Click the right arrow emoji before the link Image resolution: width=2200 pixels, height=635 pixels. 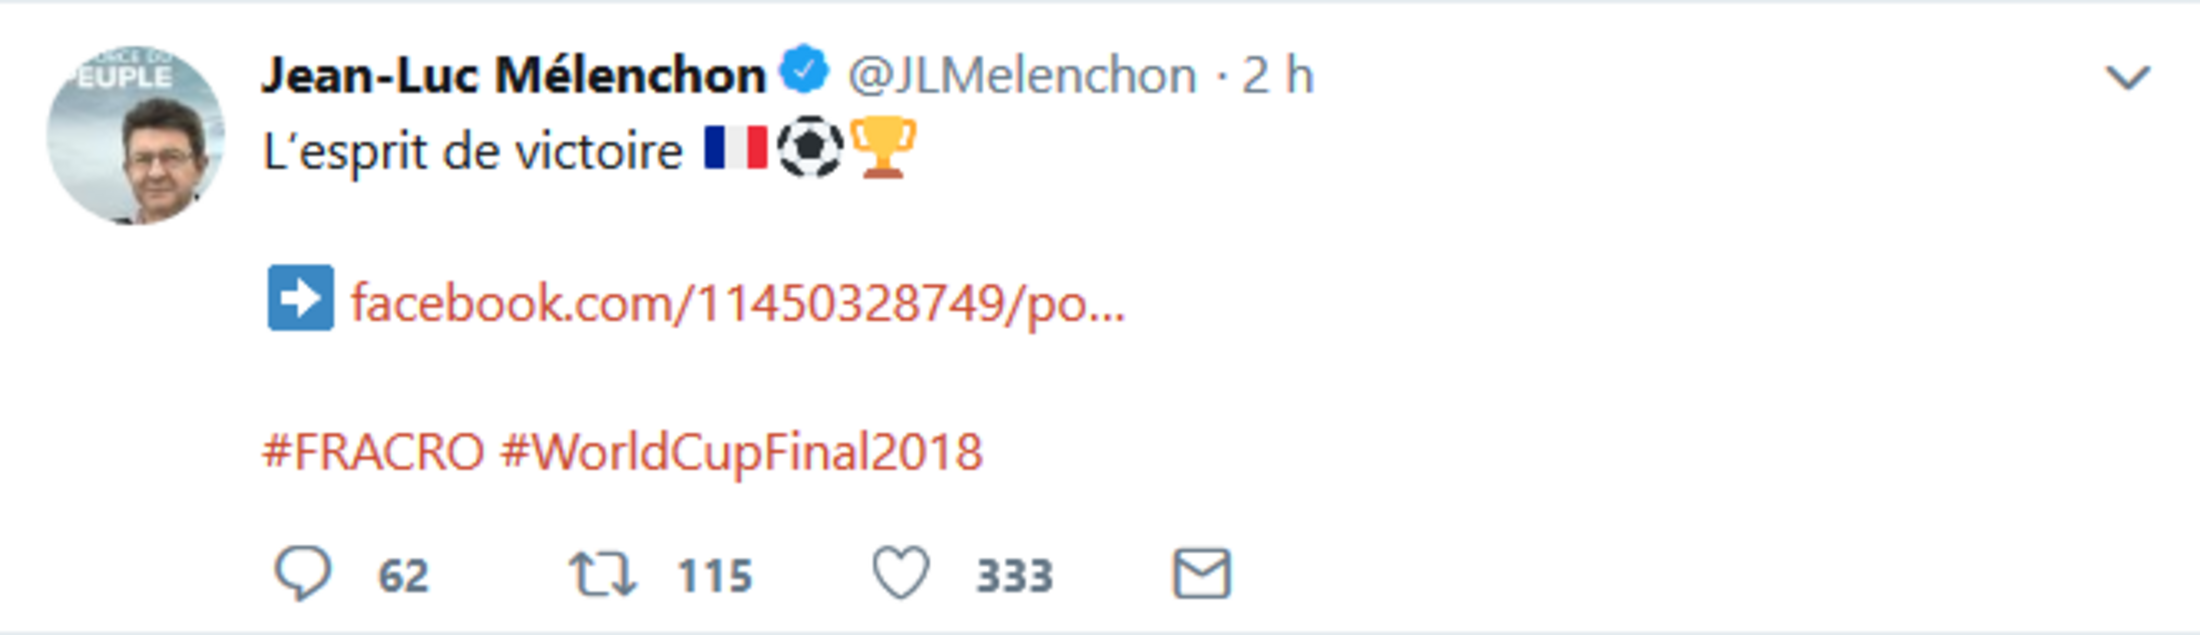point(300,298)
